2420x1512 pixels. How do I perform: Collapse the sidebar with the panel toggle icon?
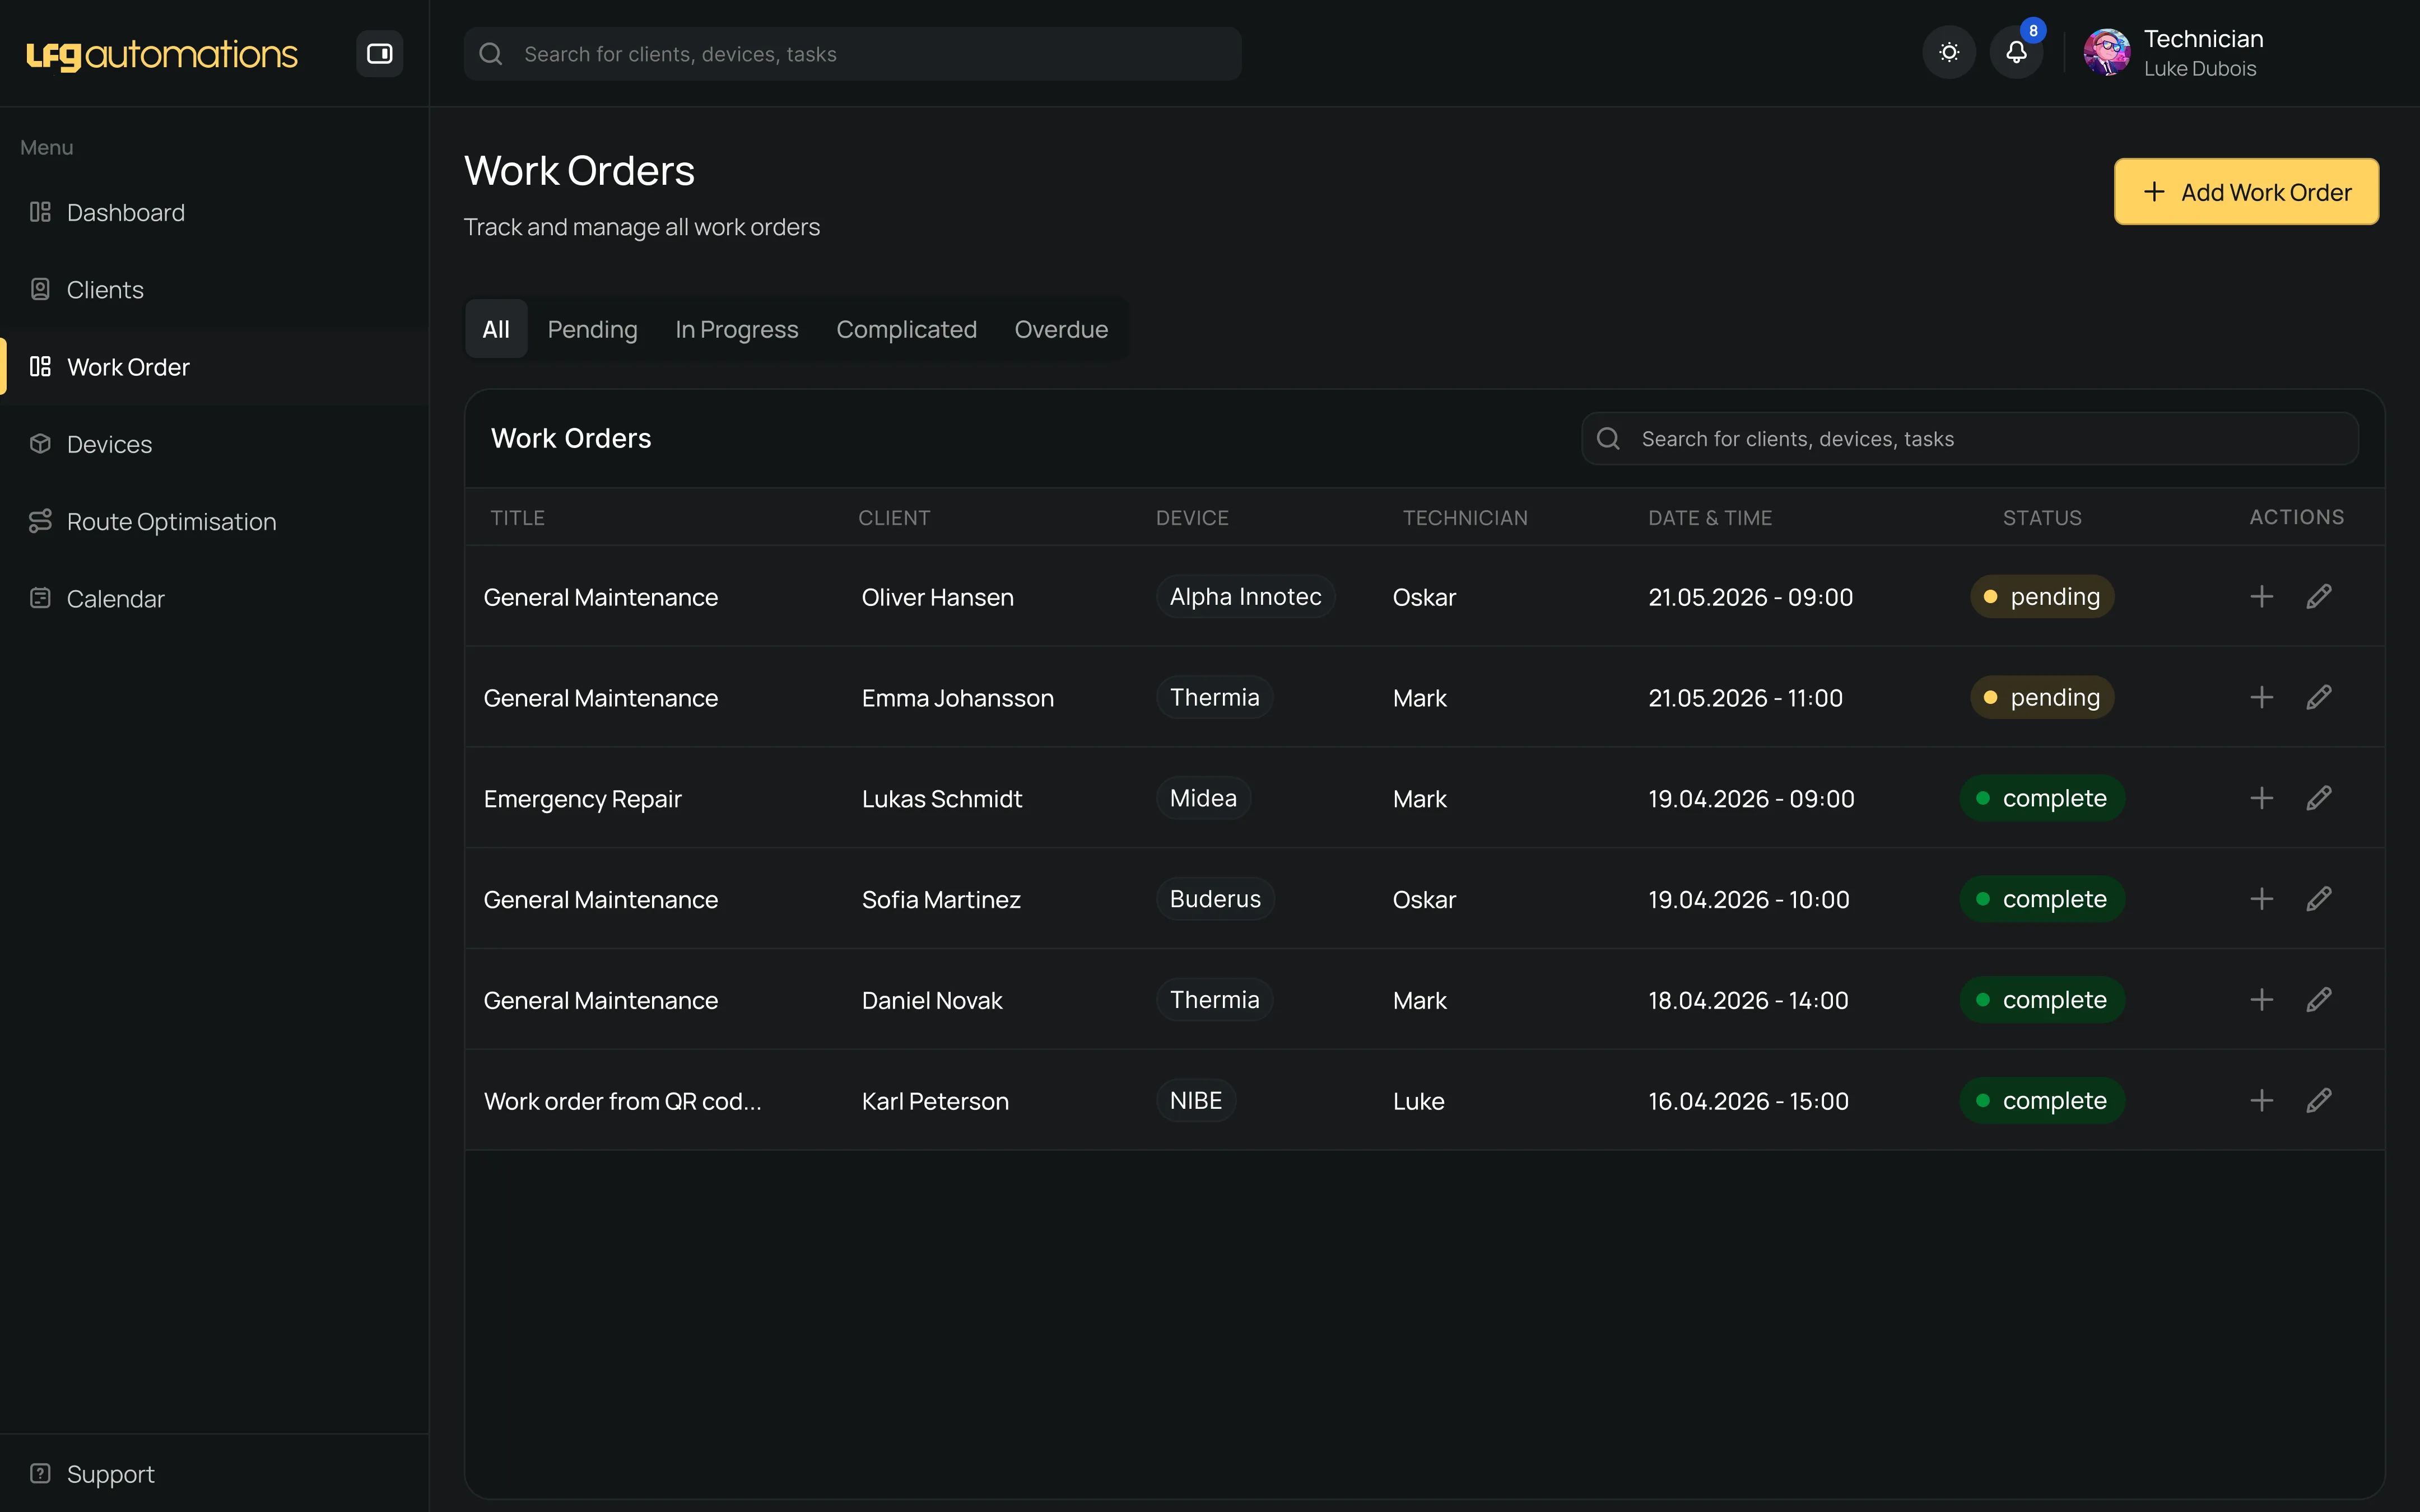(x=379, y=54)
